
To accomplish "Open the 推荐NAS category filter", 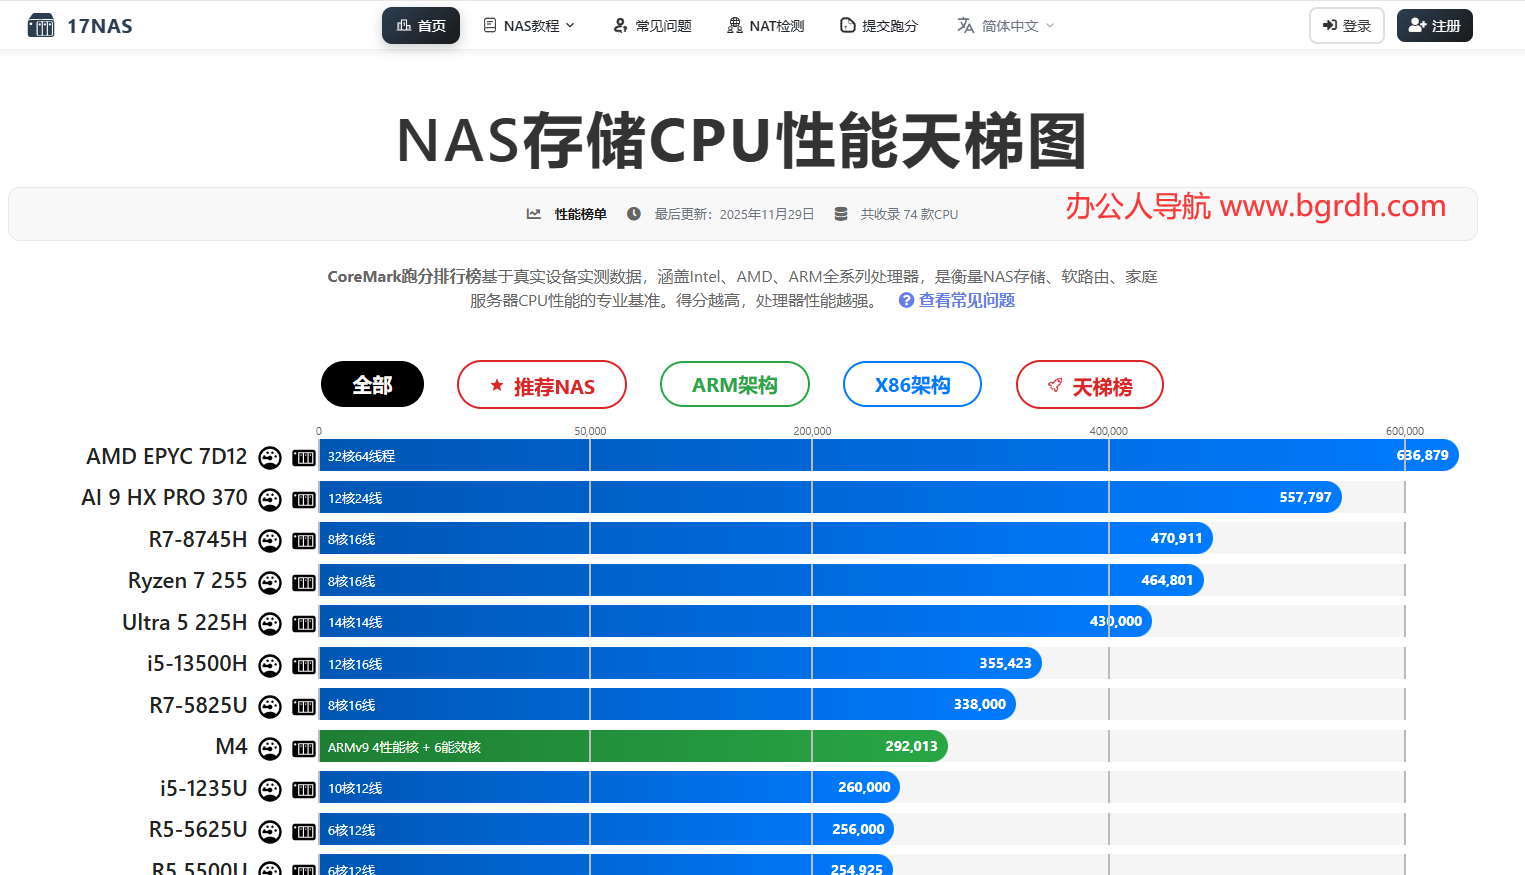I will tap(542, 384).
